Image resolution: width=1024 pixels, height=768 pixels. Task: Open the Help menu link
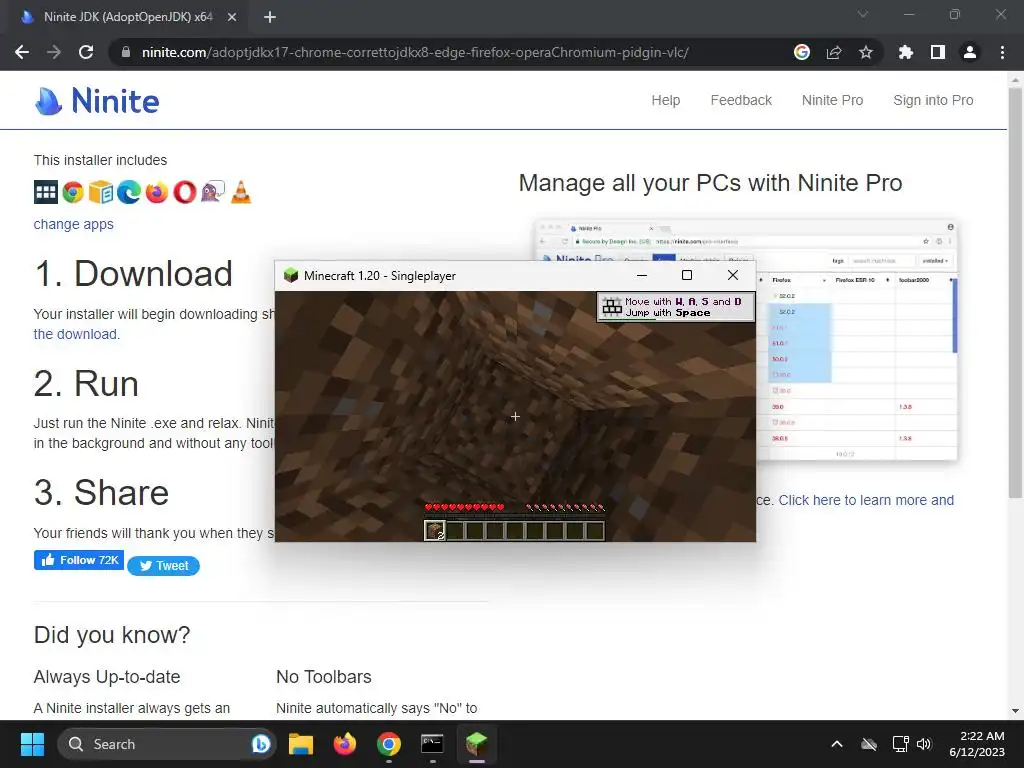[x=665, y=101]
